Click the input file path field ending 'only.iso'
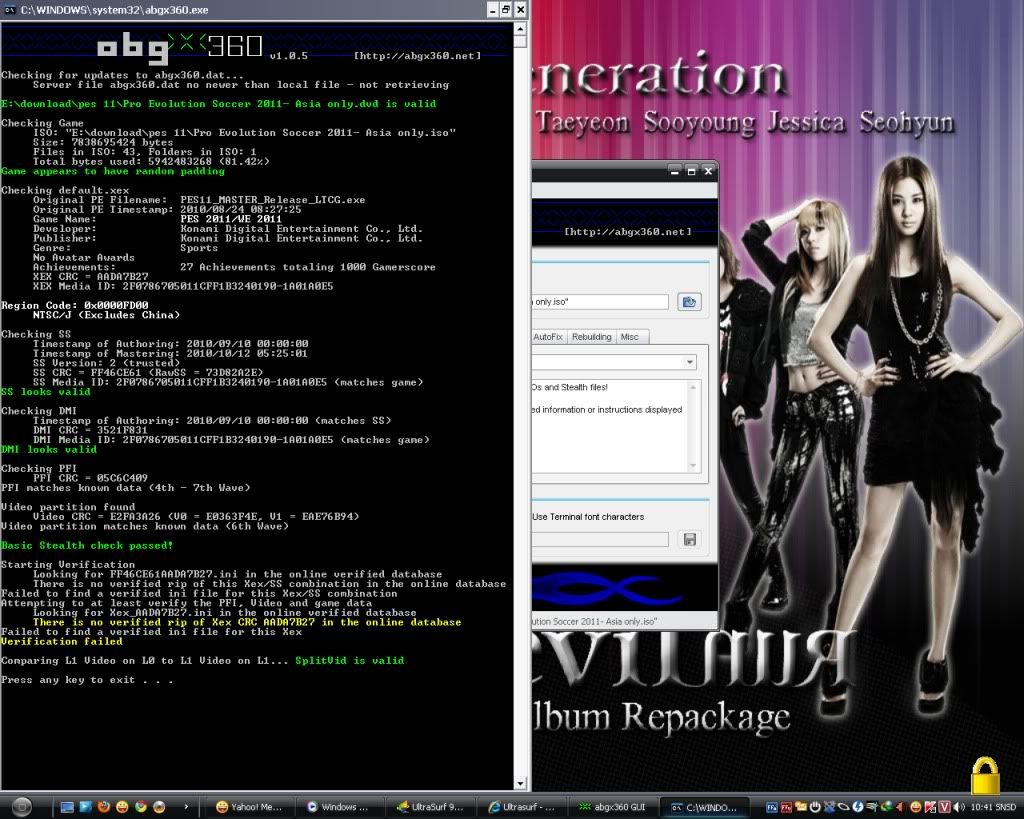 point(600,302)
